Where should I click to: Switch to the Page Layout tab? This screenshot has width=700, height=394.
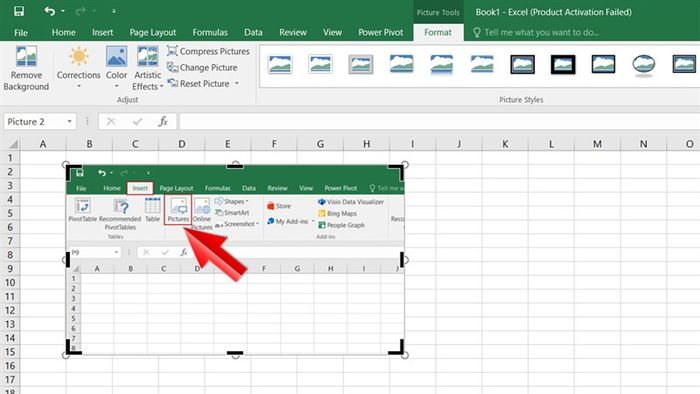point(153,32)
